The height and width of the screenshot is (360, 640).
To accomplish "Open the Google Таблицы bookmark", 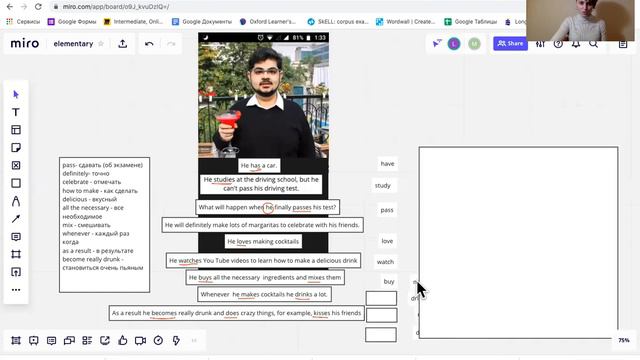I will click(x=471, y=22).
